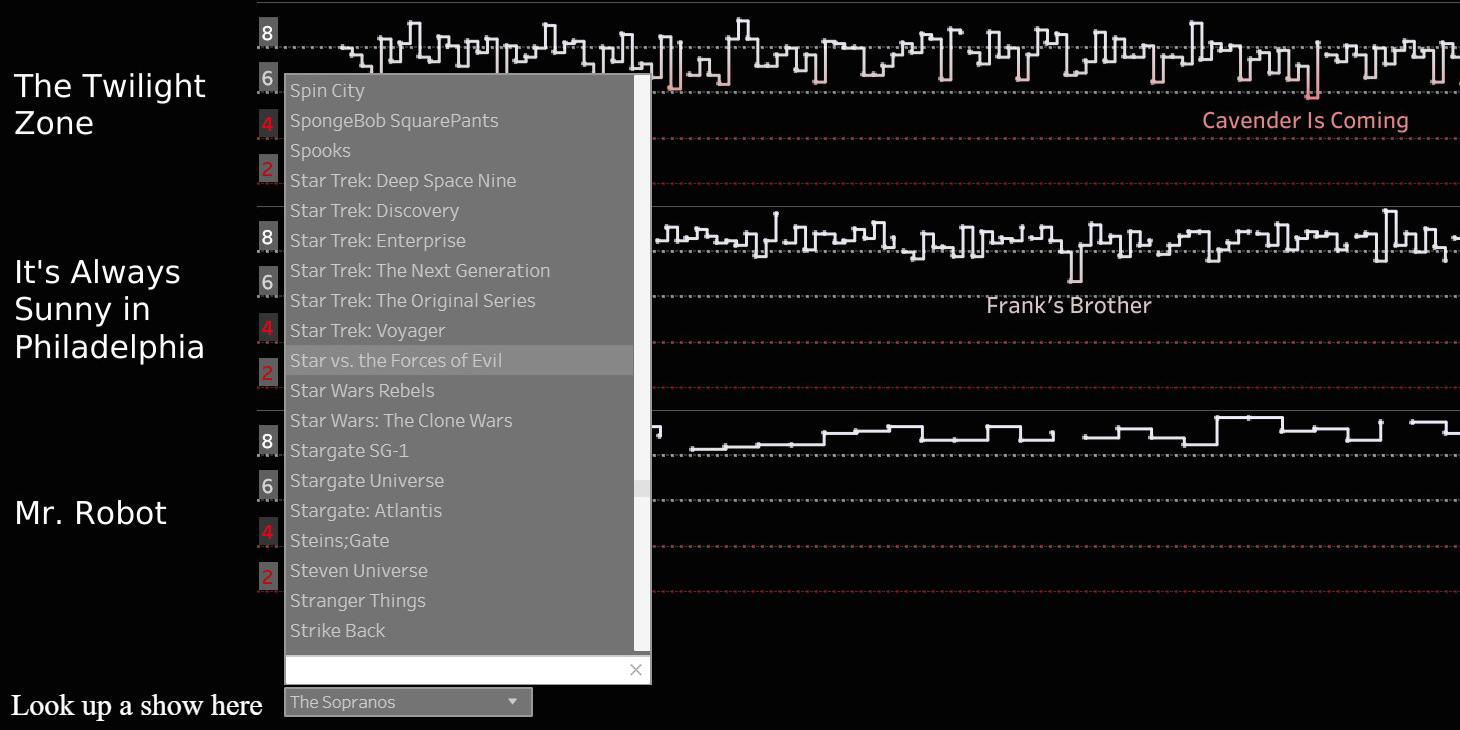1460x730 pixels.
Task: Click the Cavender Is Coming episode label
Action: 1304,121
